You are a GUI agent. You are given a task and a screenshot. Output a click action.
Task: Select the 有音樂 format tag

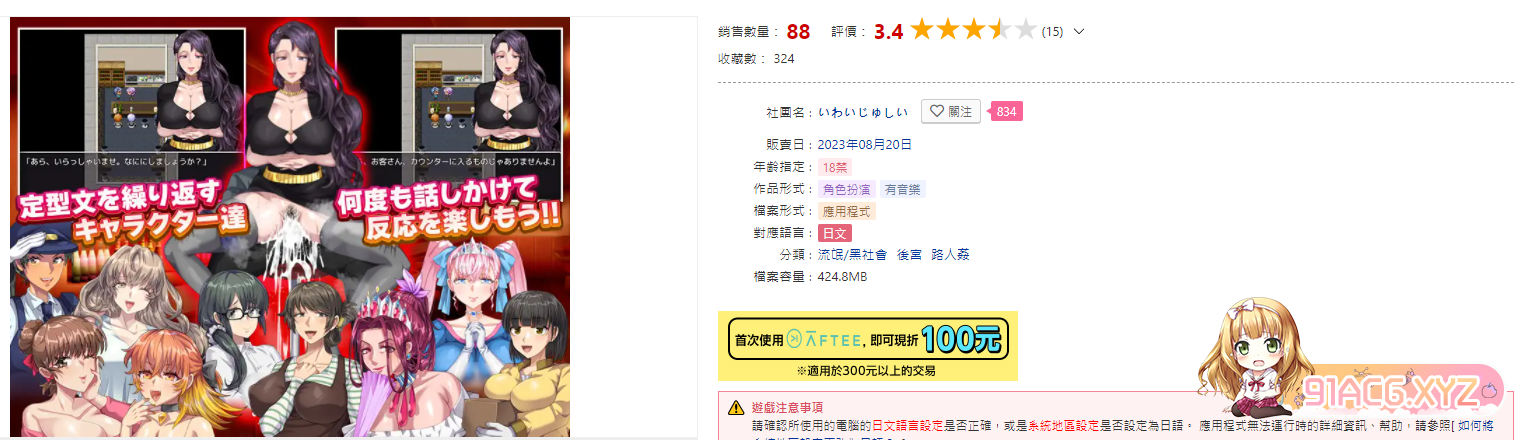coord(904,189)
